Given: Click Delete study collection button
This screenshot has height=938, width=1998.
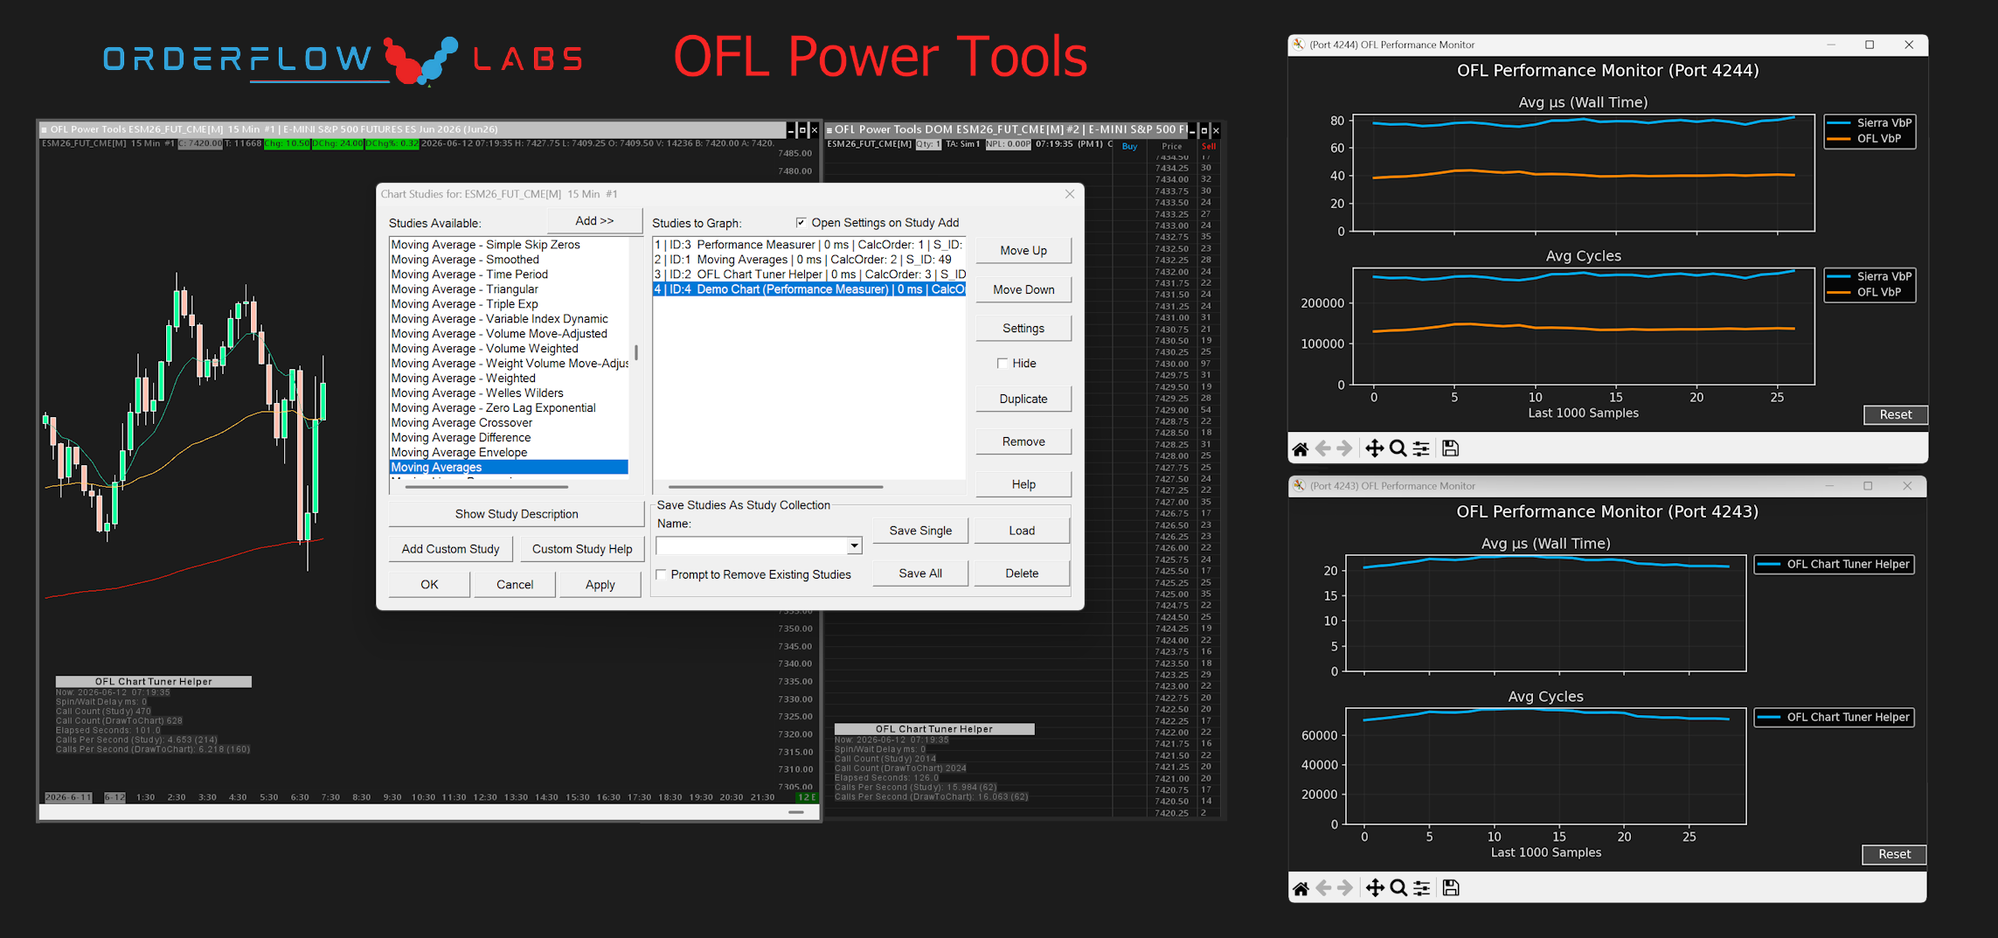Looking at the screenshot, I should click(x=1022, y=573).
